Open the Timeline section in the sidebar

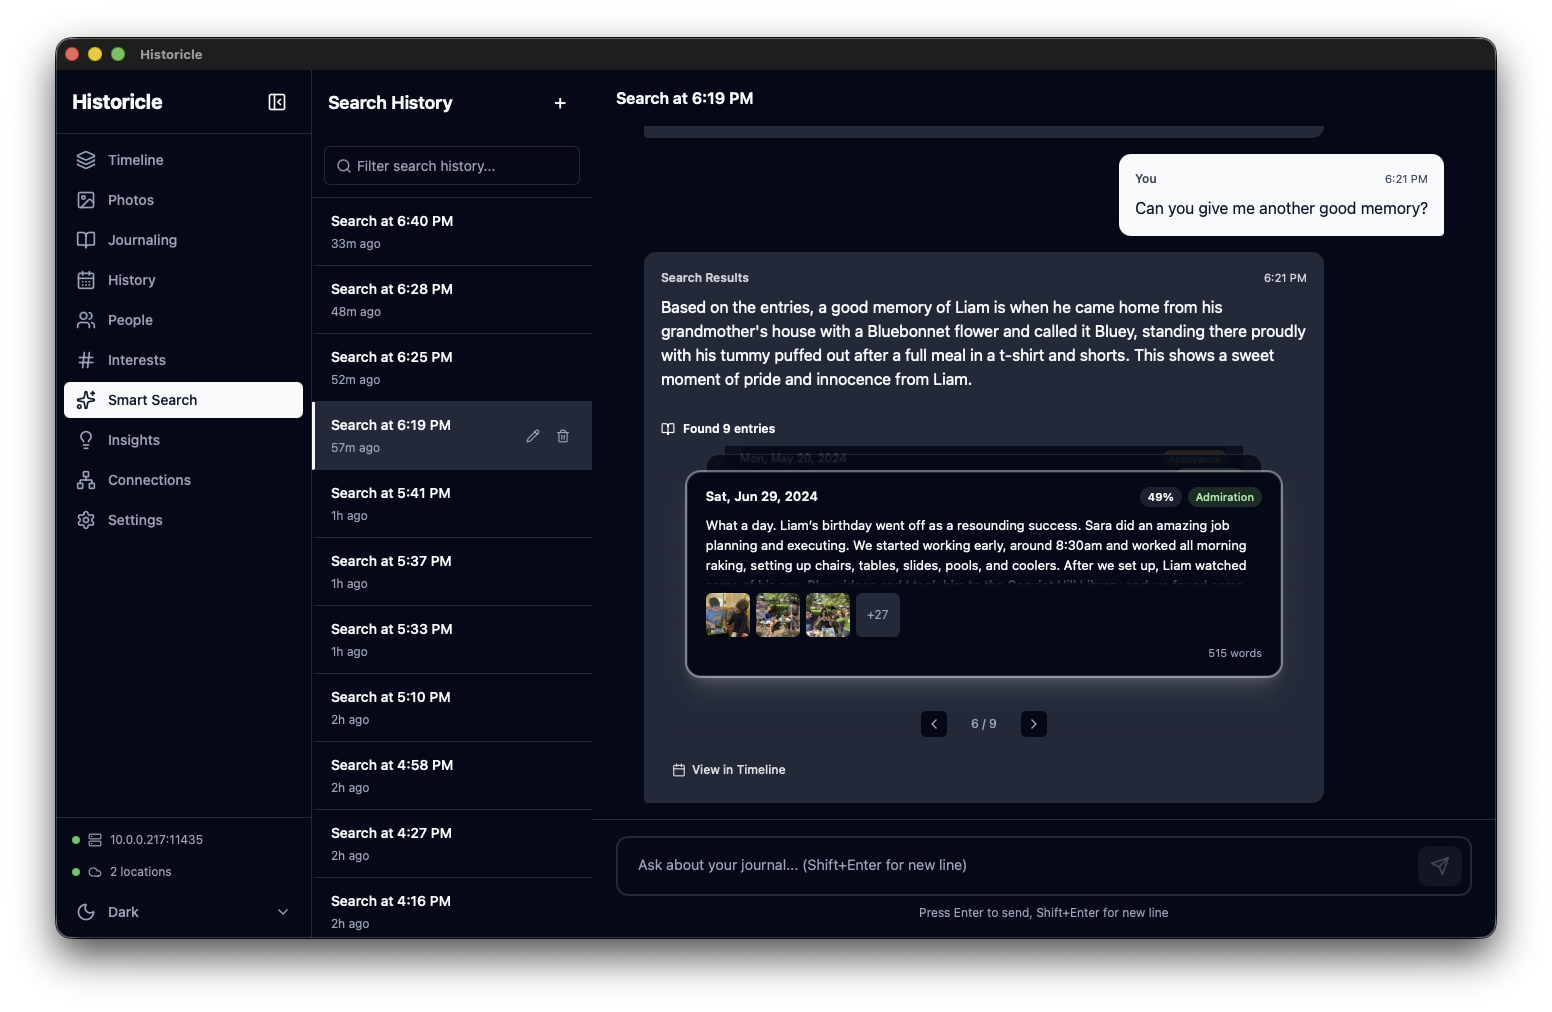pos(135,160)
